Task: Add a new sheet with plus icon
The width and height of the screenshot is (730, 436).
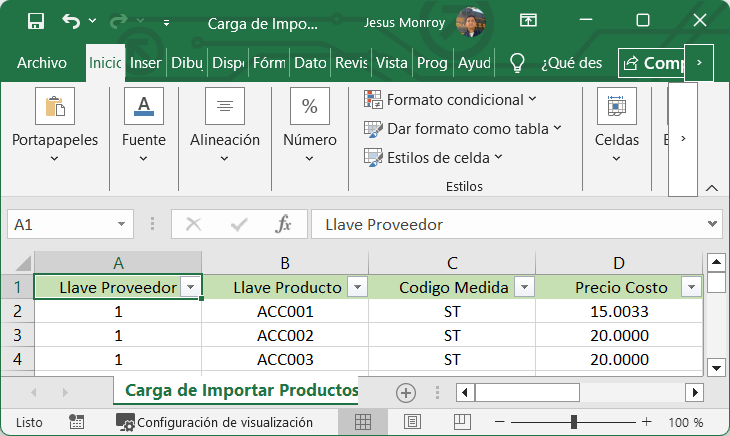Action: point(405,392)
